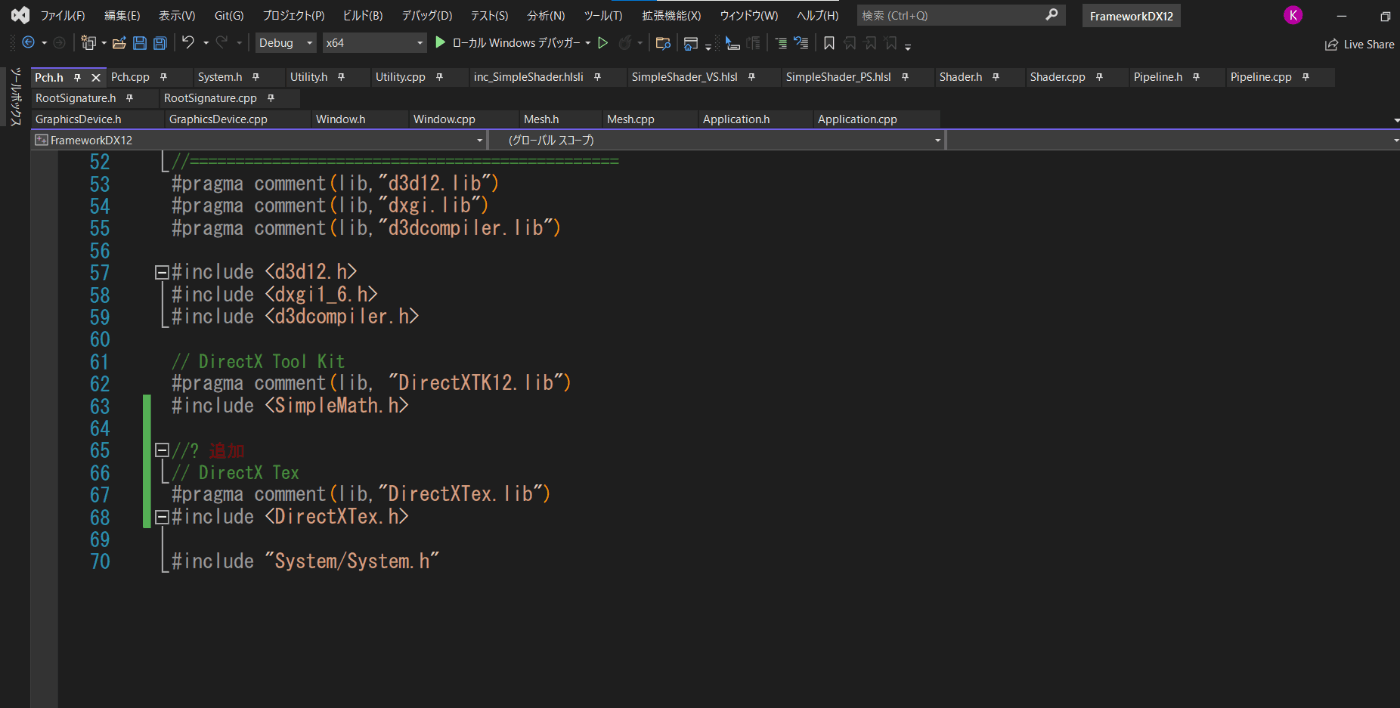Click the find in files folder icon

662,43
